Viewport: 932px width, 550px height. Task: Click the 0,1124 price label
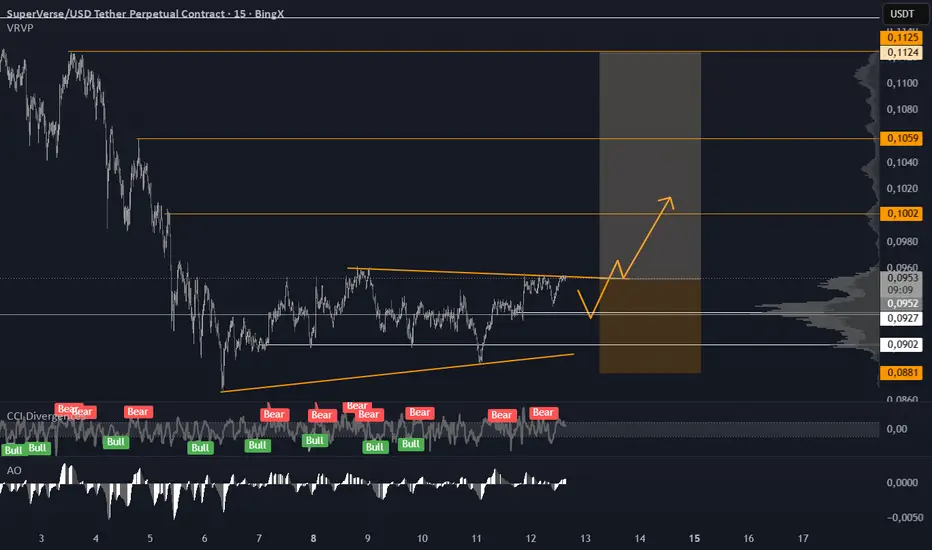[902, 52]
